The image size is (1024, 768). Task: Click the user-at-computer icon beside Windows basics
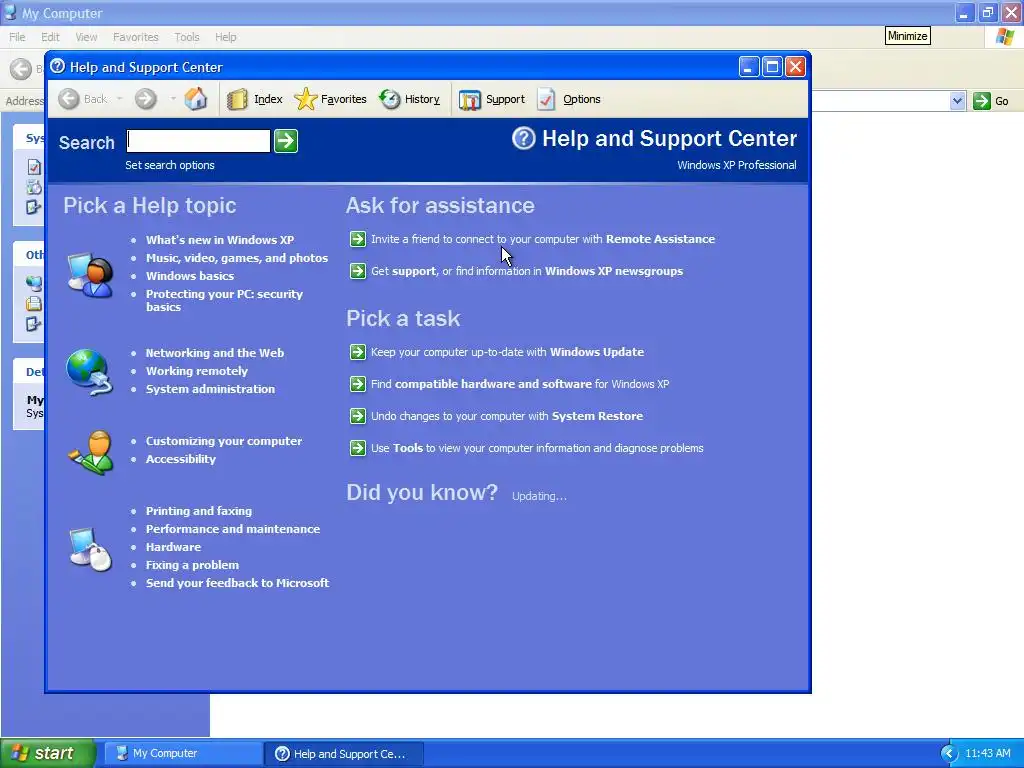coord(91,274)
